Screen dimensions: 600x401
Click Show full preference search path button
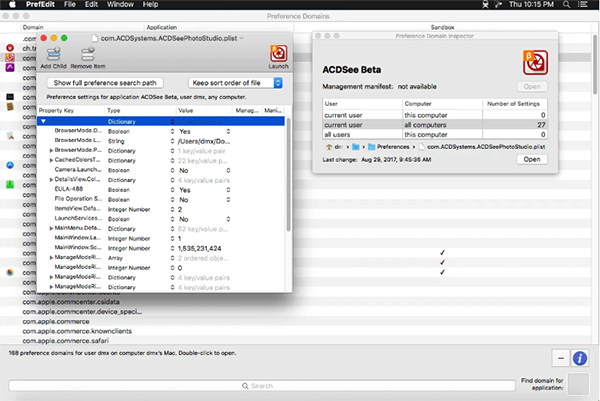pyautogui.click(x=105, y=83)
